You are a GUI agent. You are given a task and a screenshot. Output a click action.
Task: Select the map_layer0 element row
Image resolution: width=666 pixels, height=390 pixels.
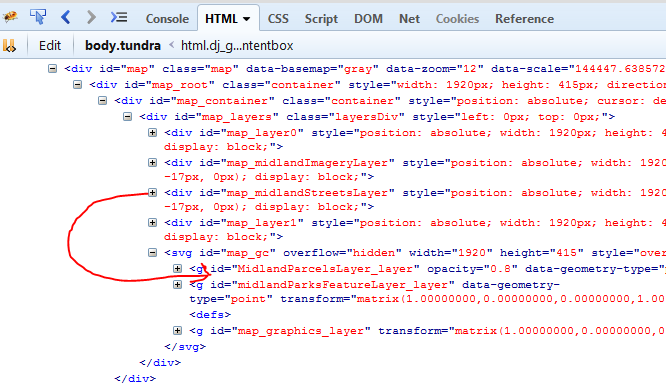(415, 140)
